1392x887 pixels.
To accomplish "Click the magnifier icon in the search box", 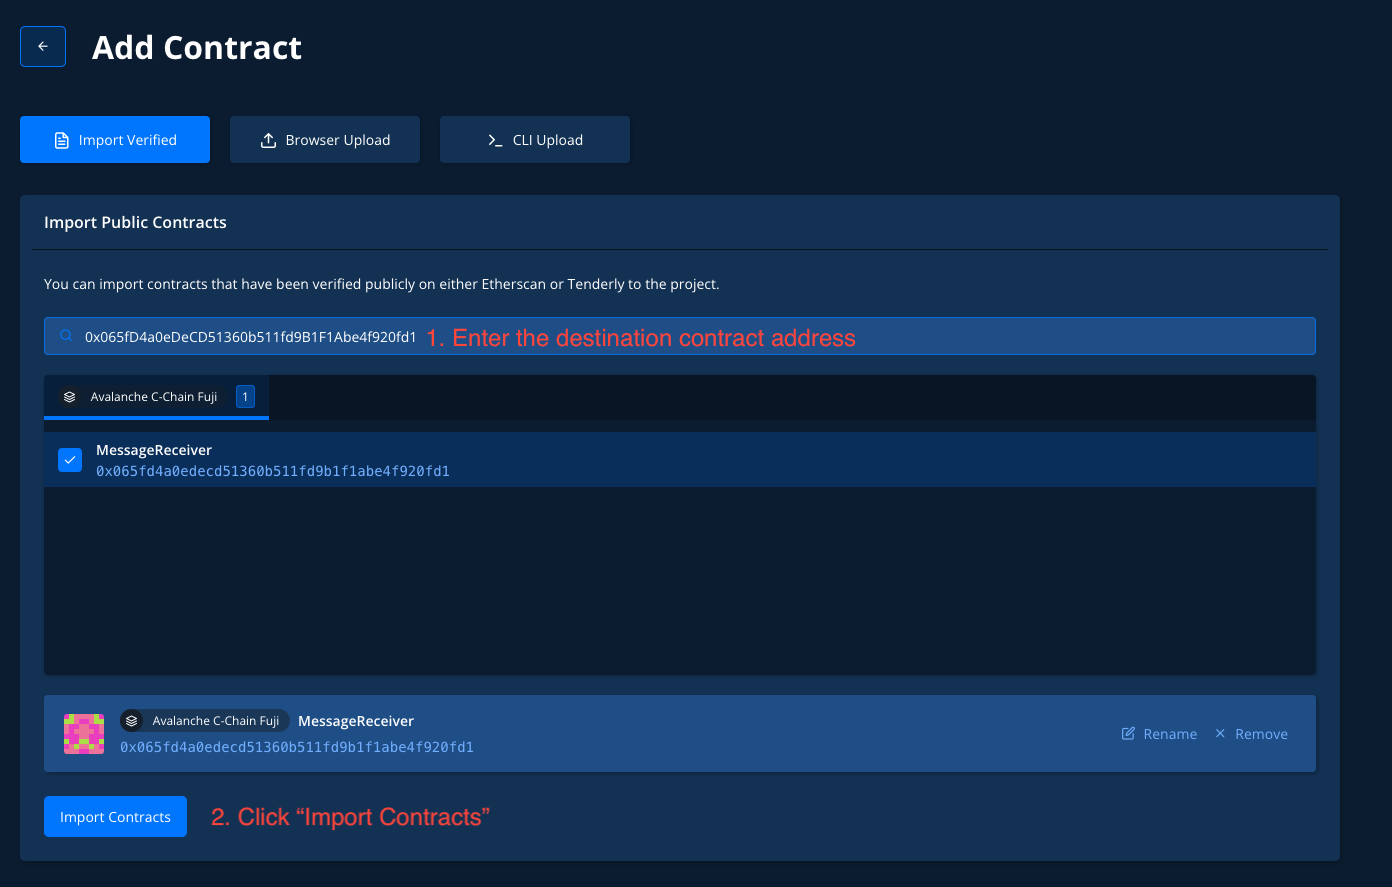I will pyautogui.click(x=66, y=337).
